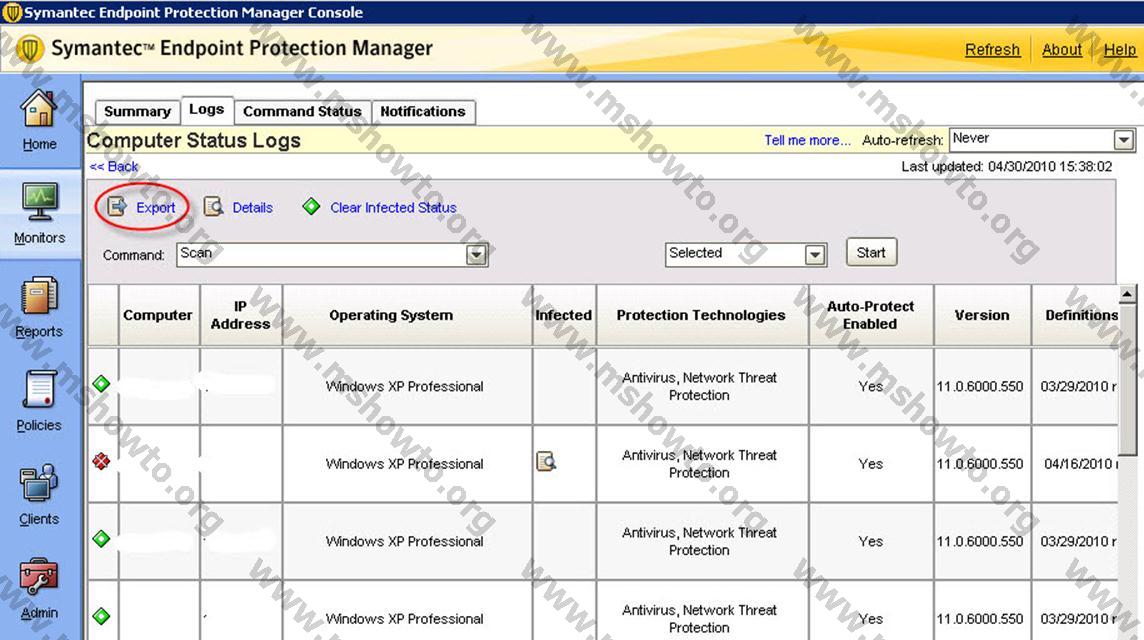Click the Symantec shield logo in header
This screenshot has width=1144, height=640.
(29, 49)
